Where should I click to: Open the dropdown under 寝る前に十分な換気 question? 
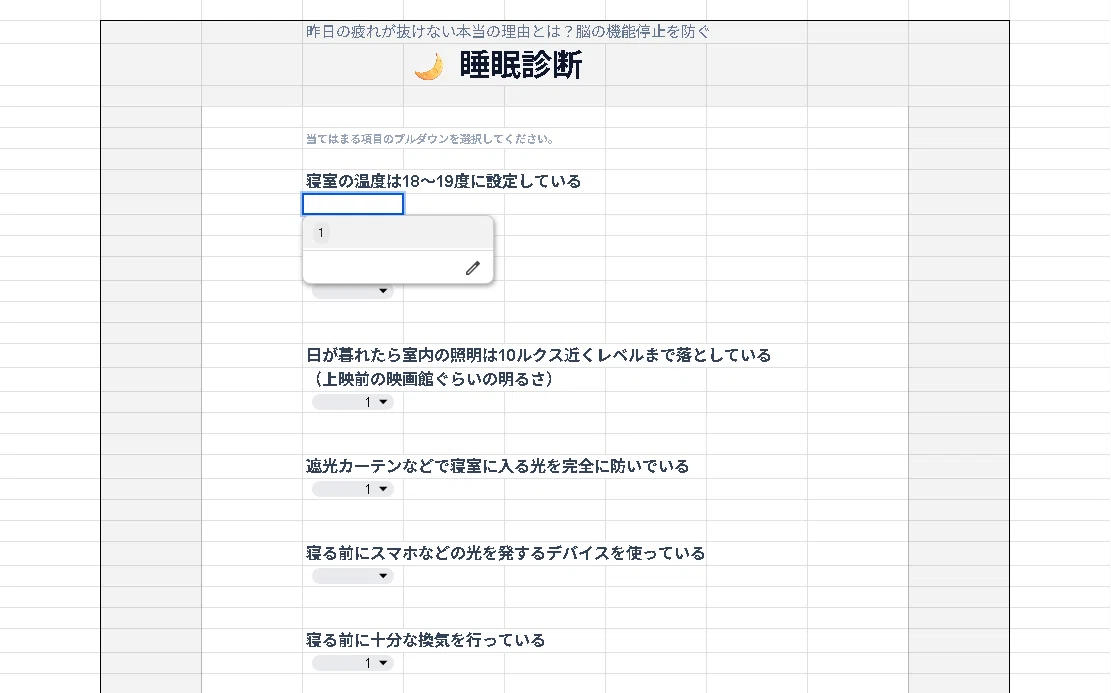coord(353,663)
